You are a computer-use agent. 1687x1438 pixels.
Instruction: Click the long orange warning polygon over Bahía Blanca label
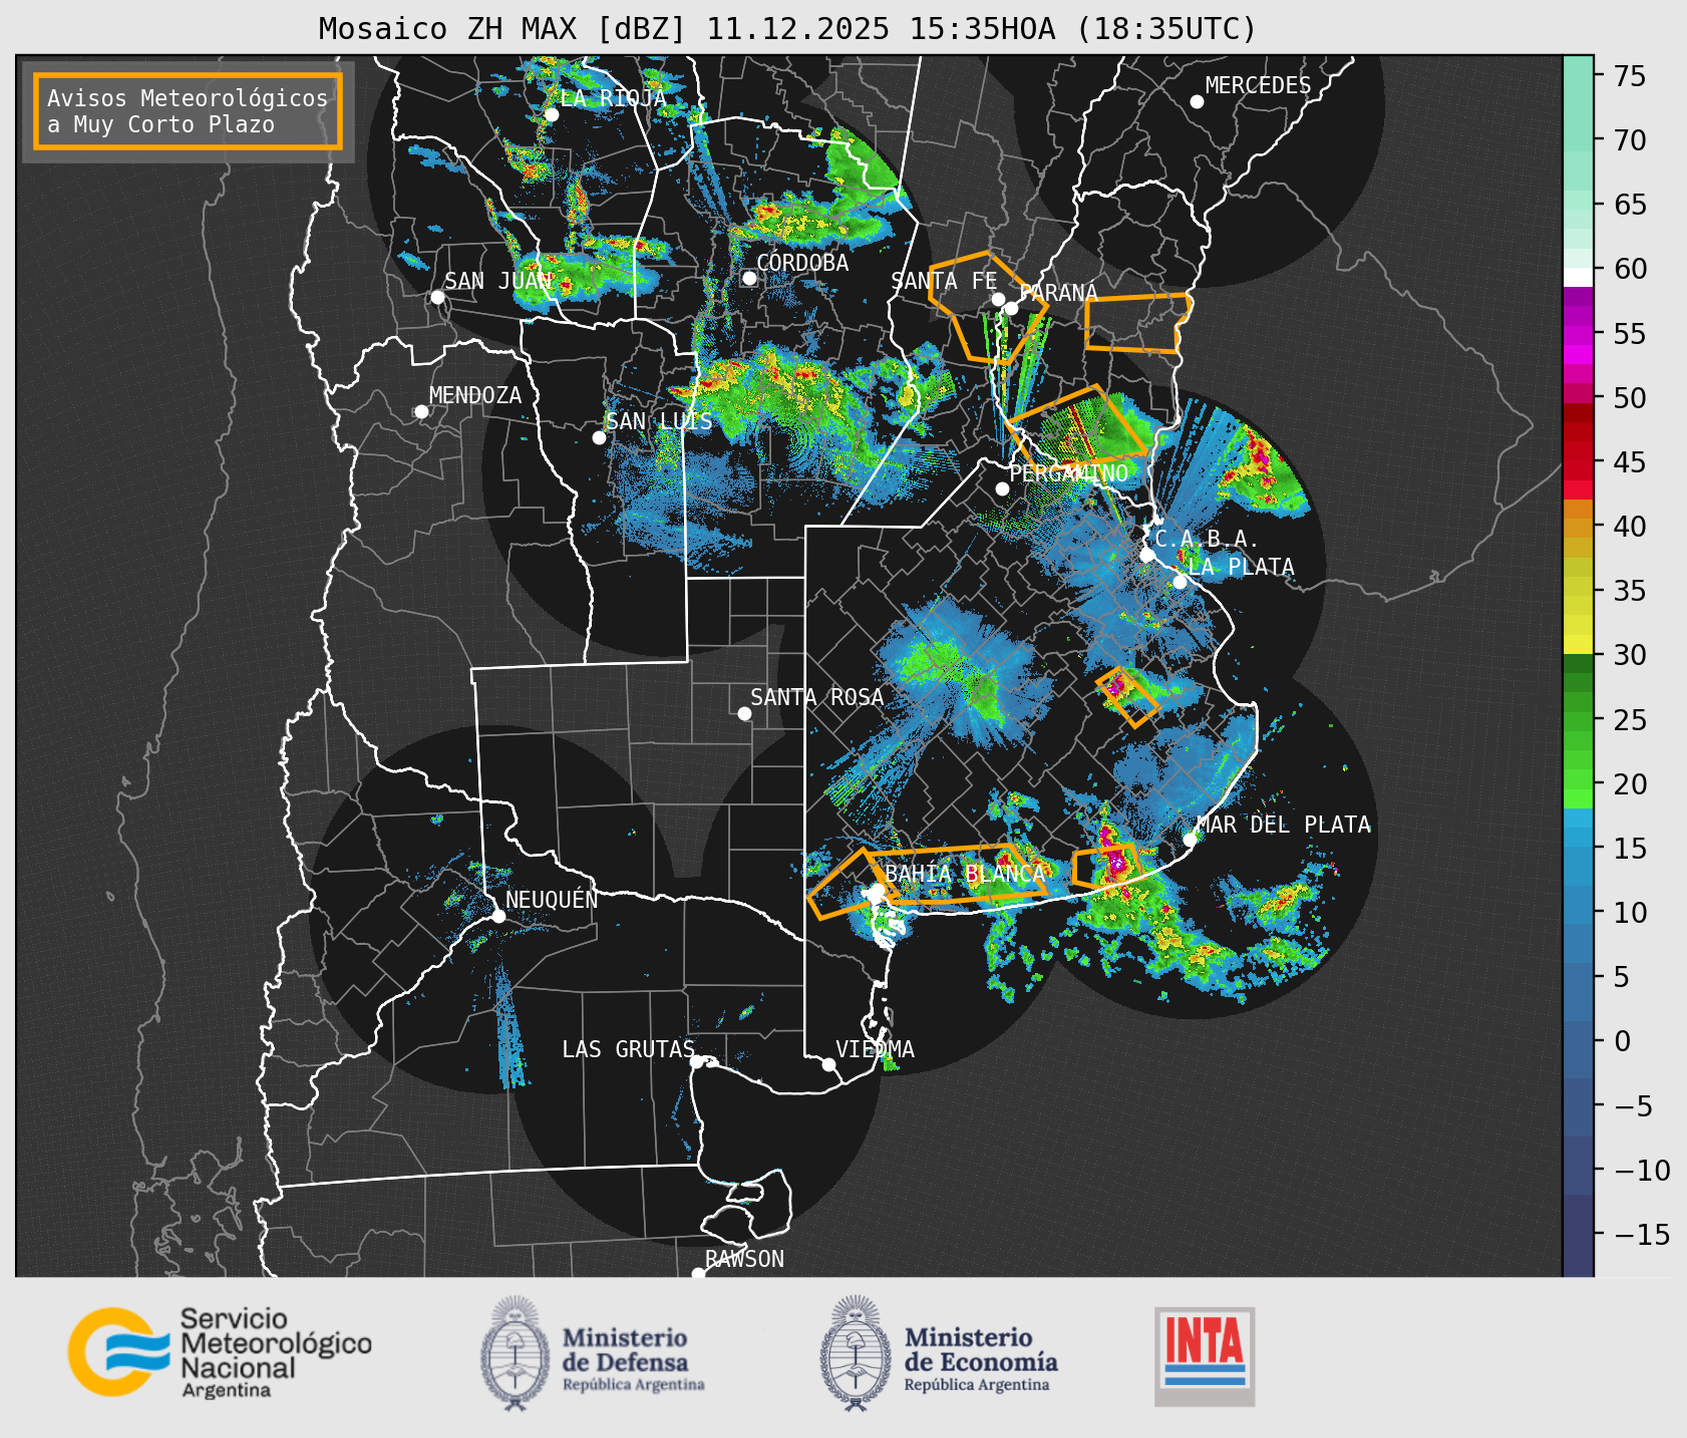957,876
